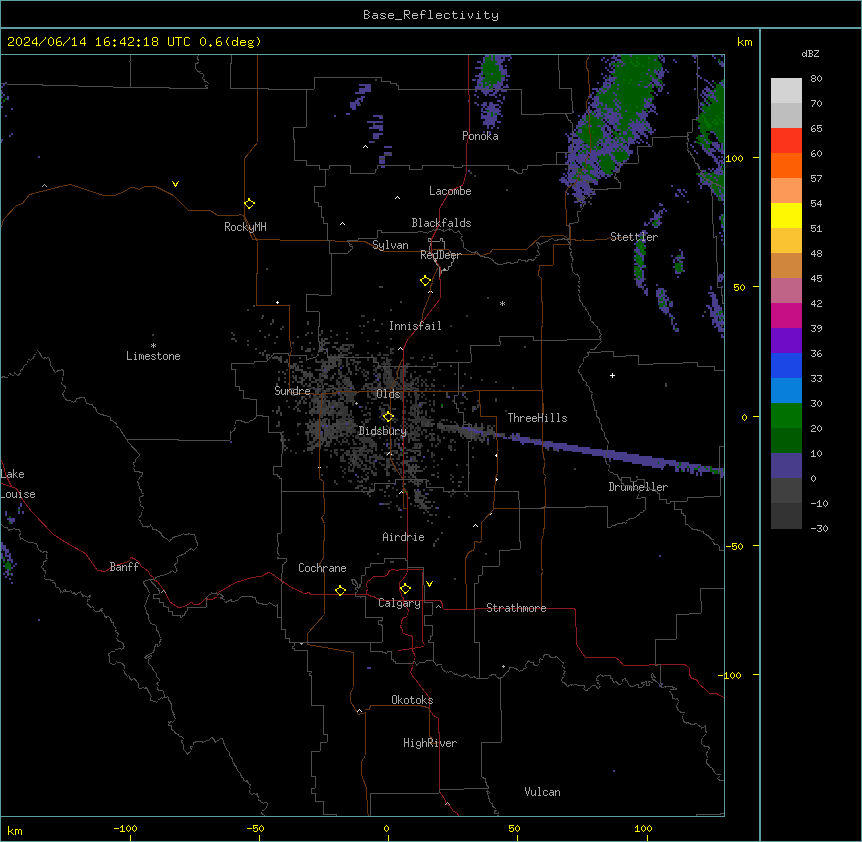Screen dimensions: 862x842
Task: Click the -100 tick on the vertical axis
Action: [731, 675]
